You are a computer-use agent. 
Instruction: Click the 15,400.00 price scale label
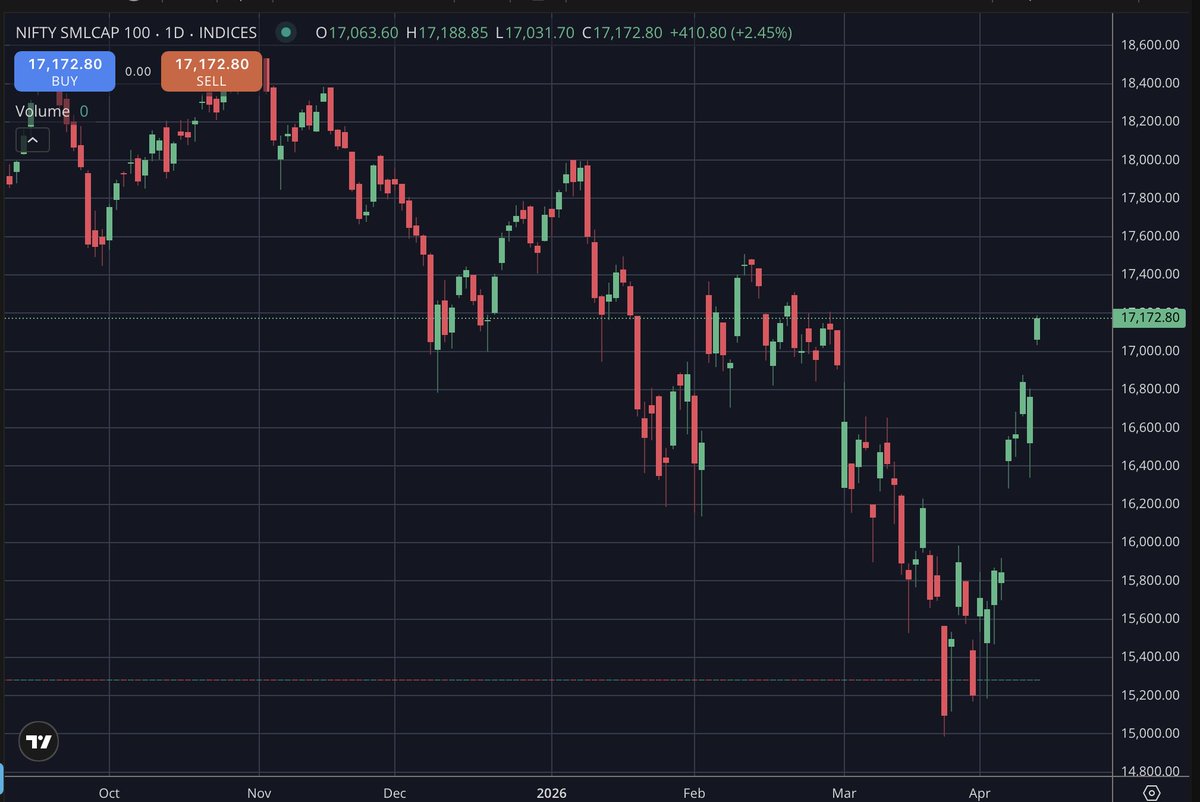click(x=1150, y=656)
